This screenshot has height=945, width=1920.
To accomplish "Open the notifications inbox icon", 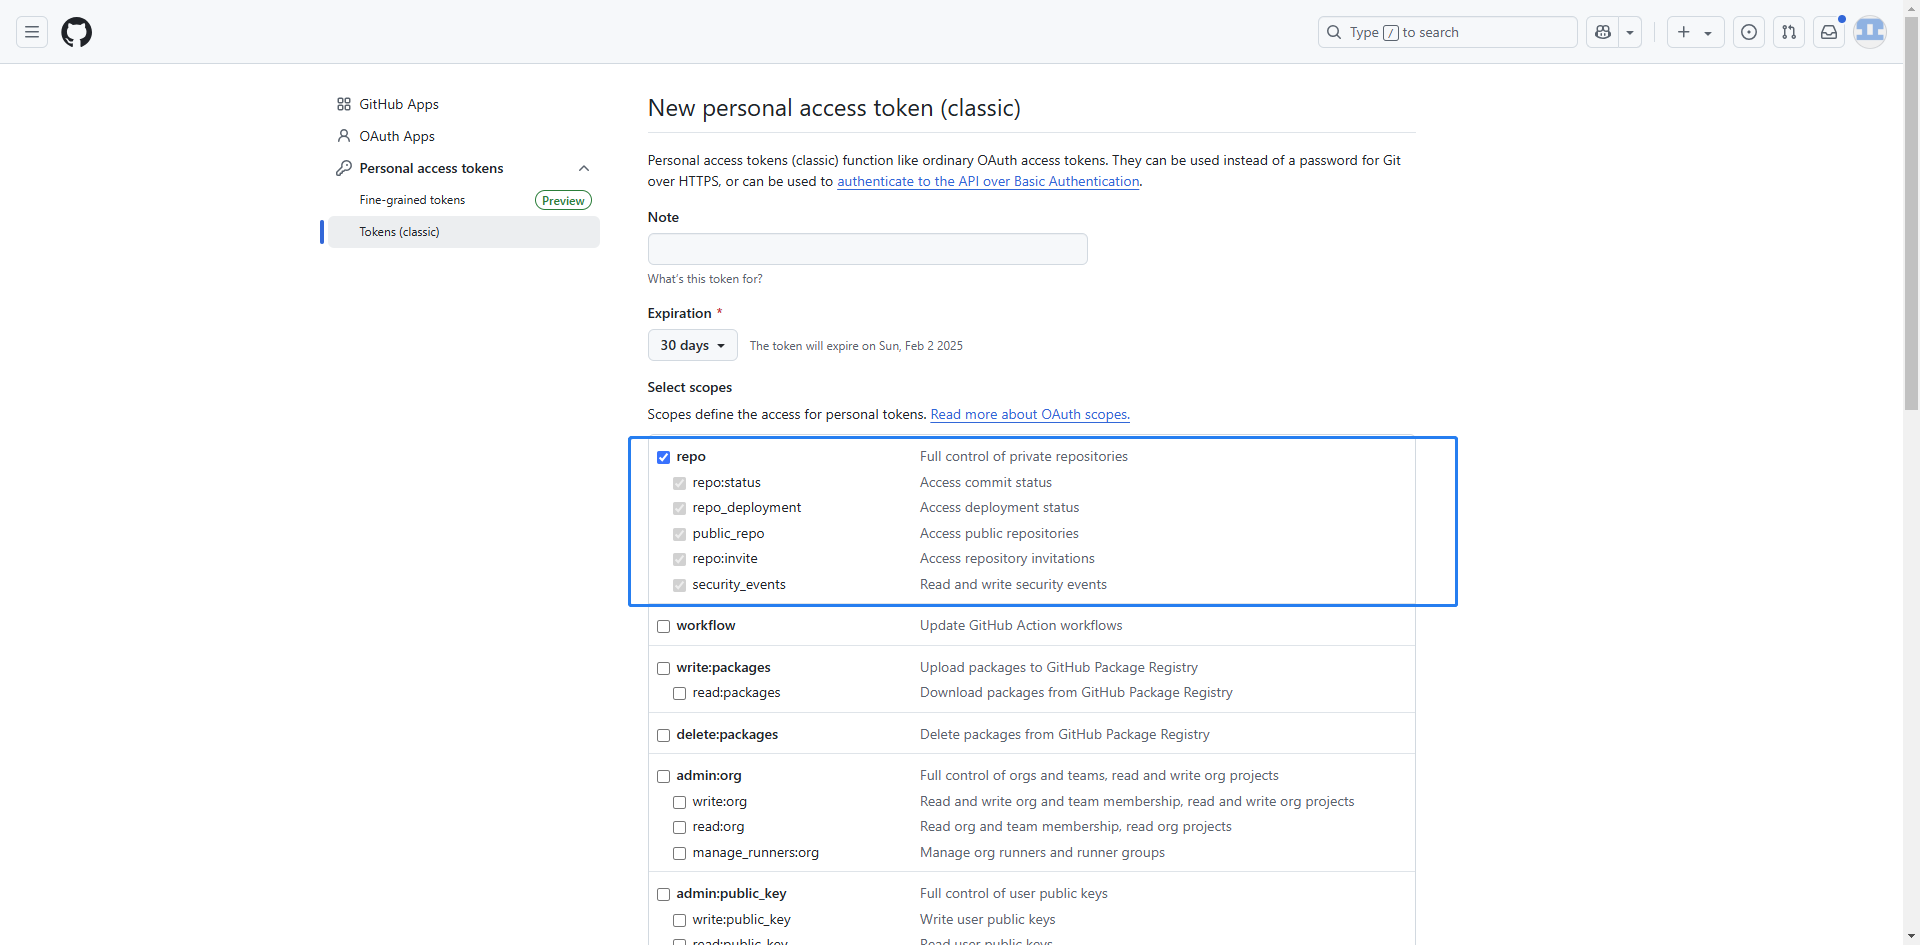I will [1829, 32].
